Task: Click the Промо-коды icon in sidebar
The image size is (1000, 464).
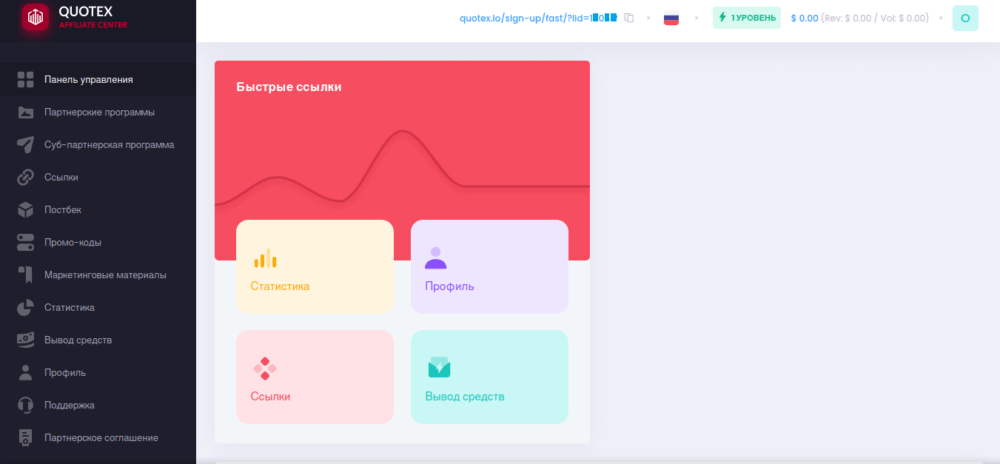Action: tap(26, 242)
